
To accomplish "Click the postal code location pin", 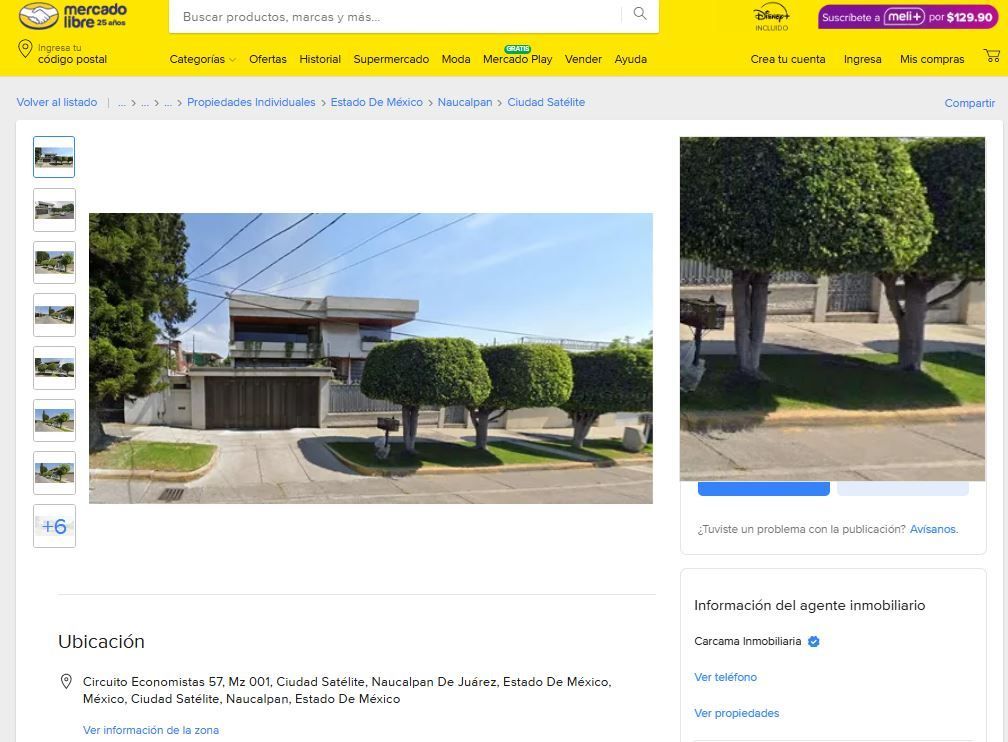I will point(25,50).
